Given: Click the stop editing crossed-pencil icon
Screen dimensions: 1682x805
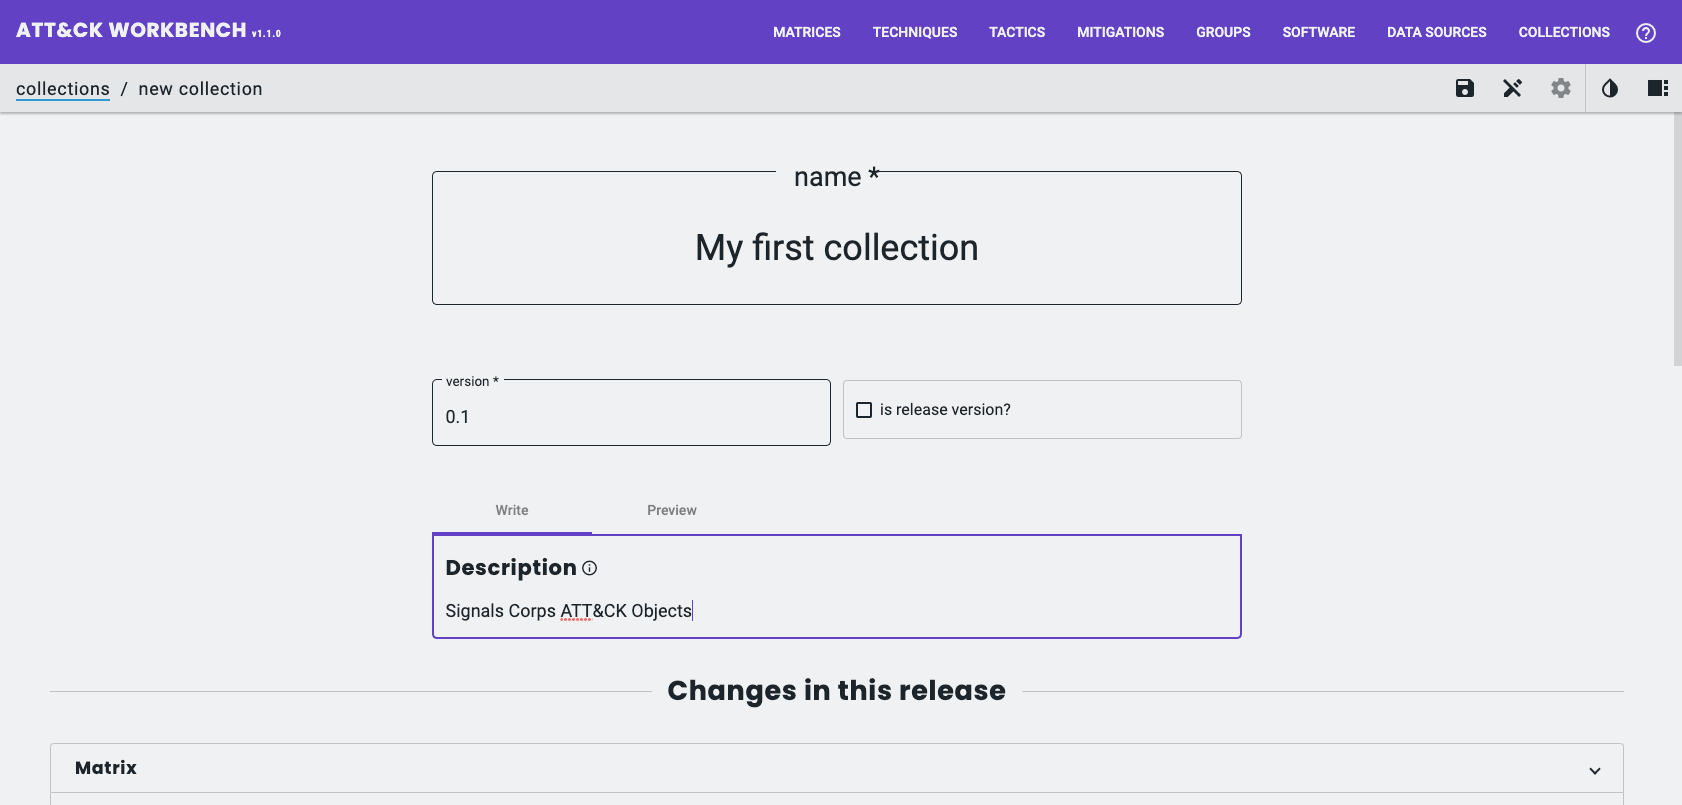Looking at the screenshot, I should click(1512, 88).
